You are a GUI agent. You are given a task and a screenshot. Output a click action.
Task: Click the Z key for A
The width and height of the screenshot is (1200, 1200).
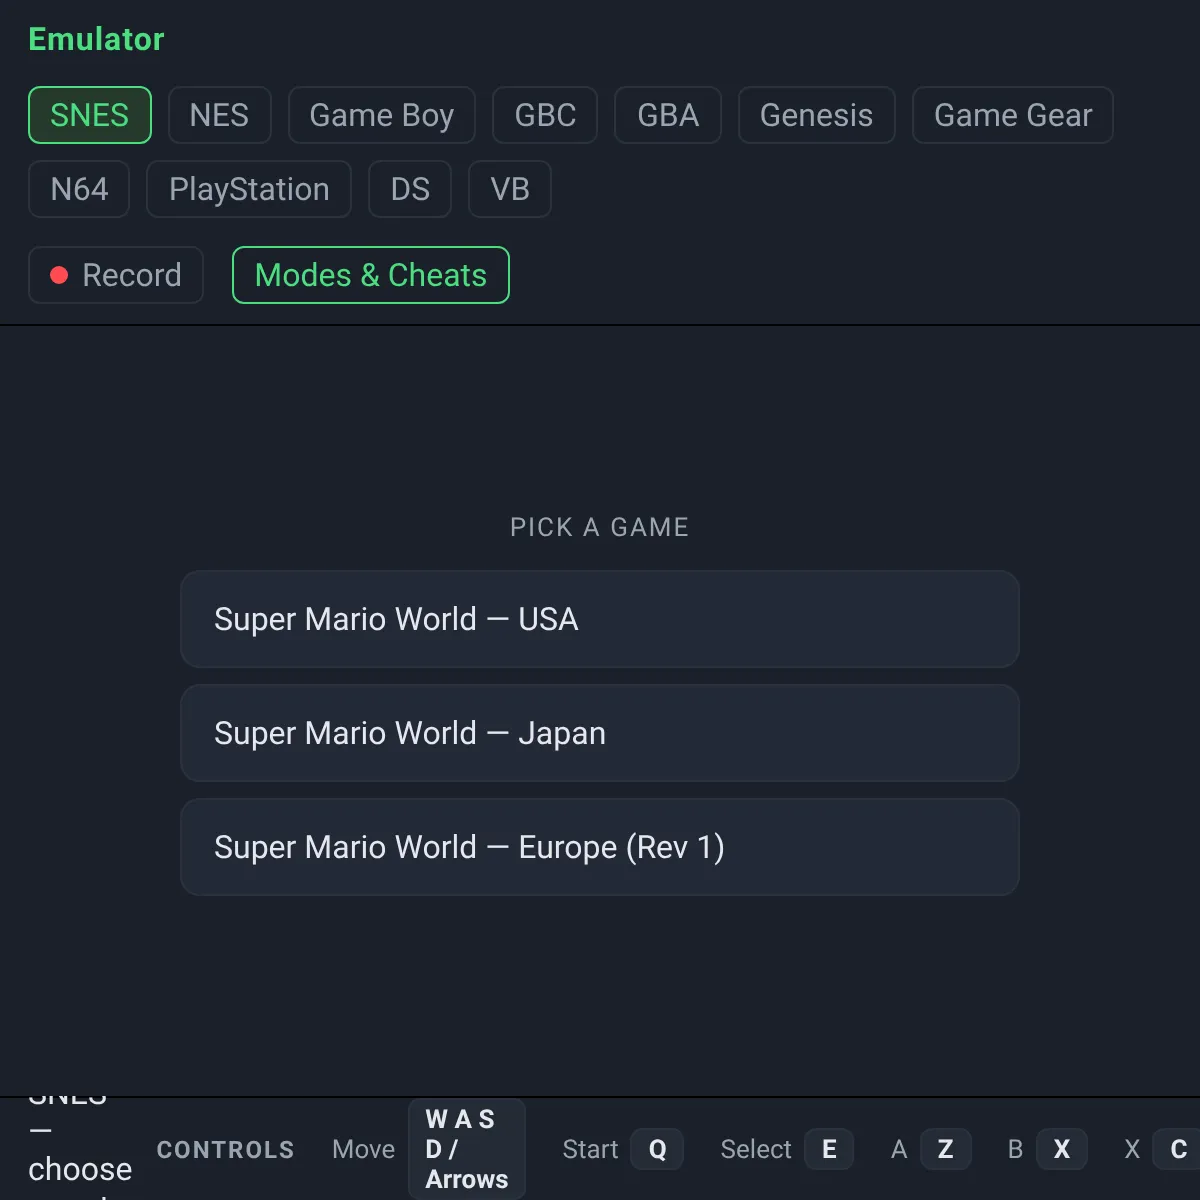tap(945, 1149)
